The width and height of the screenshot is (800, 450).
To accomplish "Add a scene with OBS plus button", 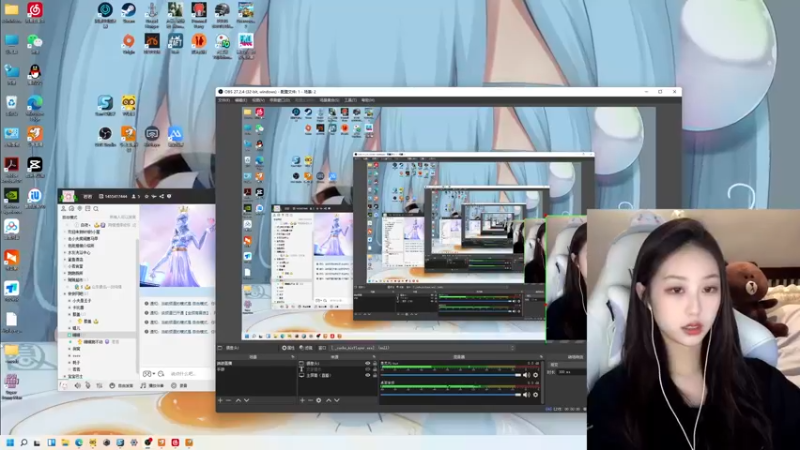I will click(x=220, y=401).
